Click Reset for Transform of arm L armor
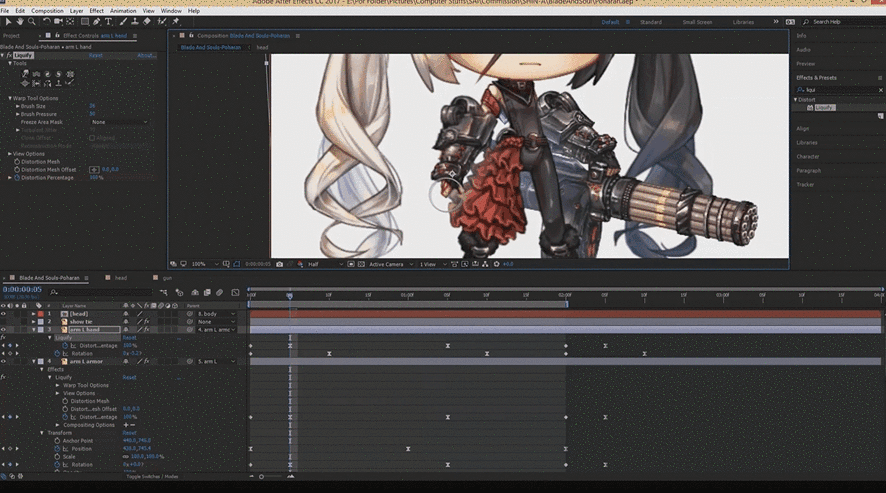886x493 pixels. point(129,433)
